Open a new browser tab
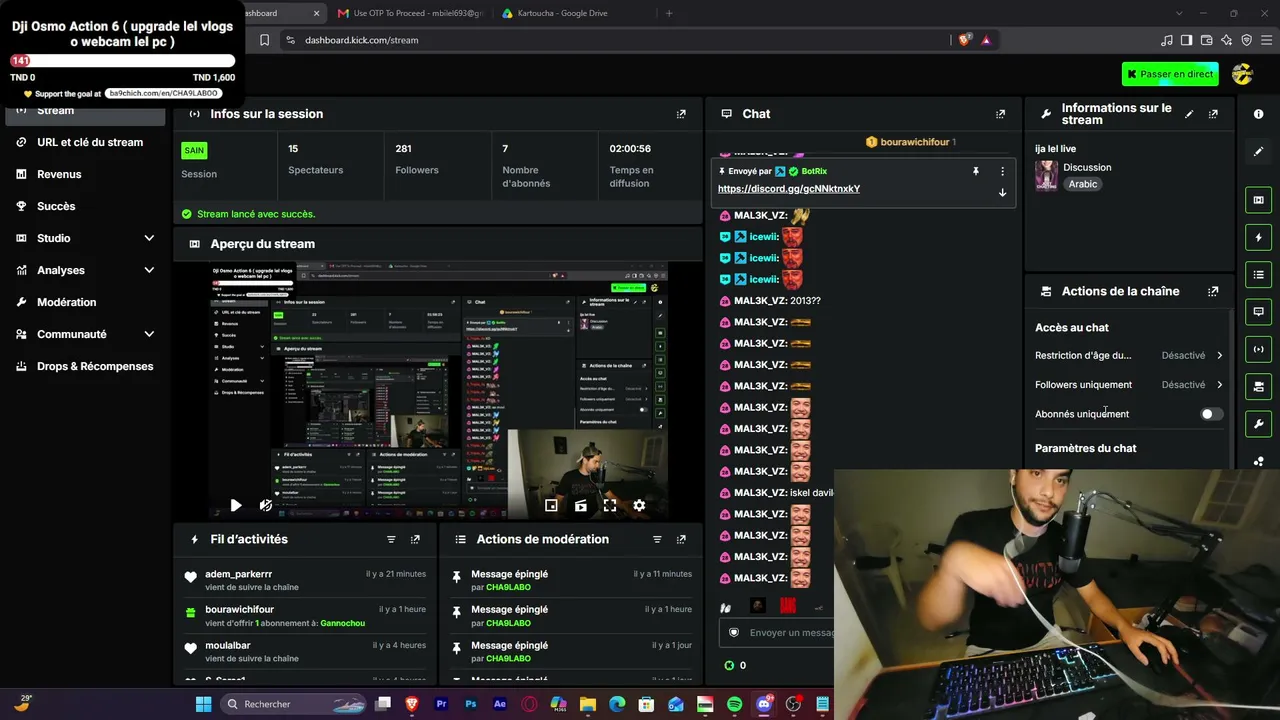1280x720 pixels. [669, 13]
